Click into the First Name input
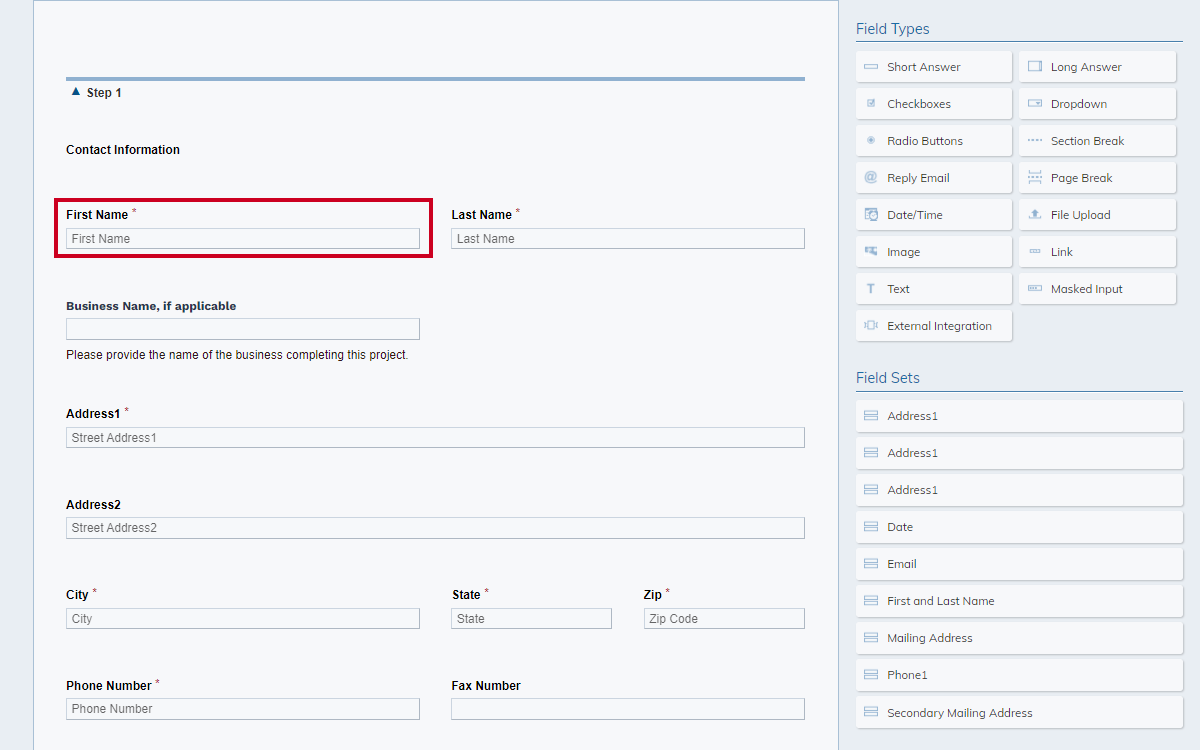Viewport: 1200px width, 750px height. click(243, 239)
